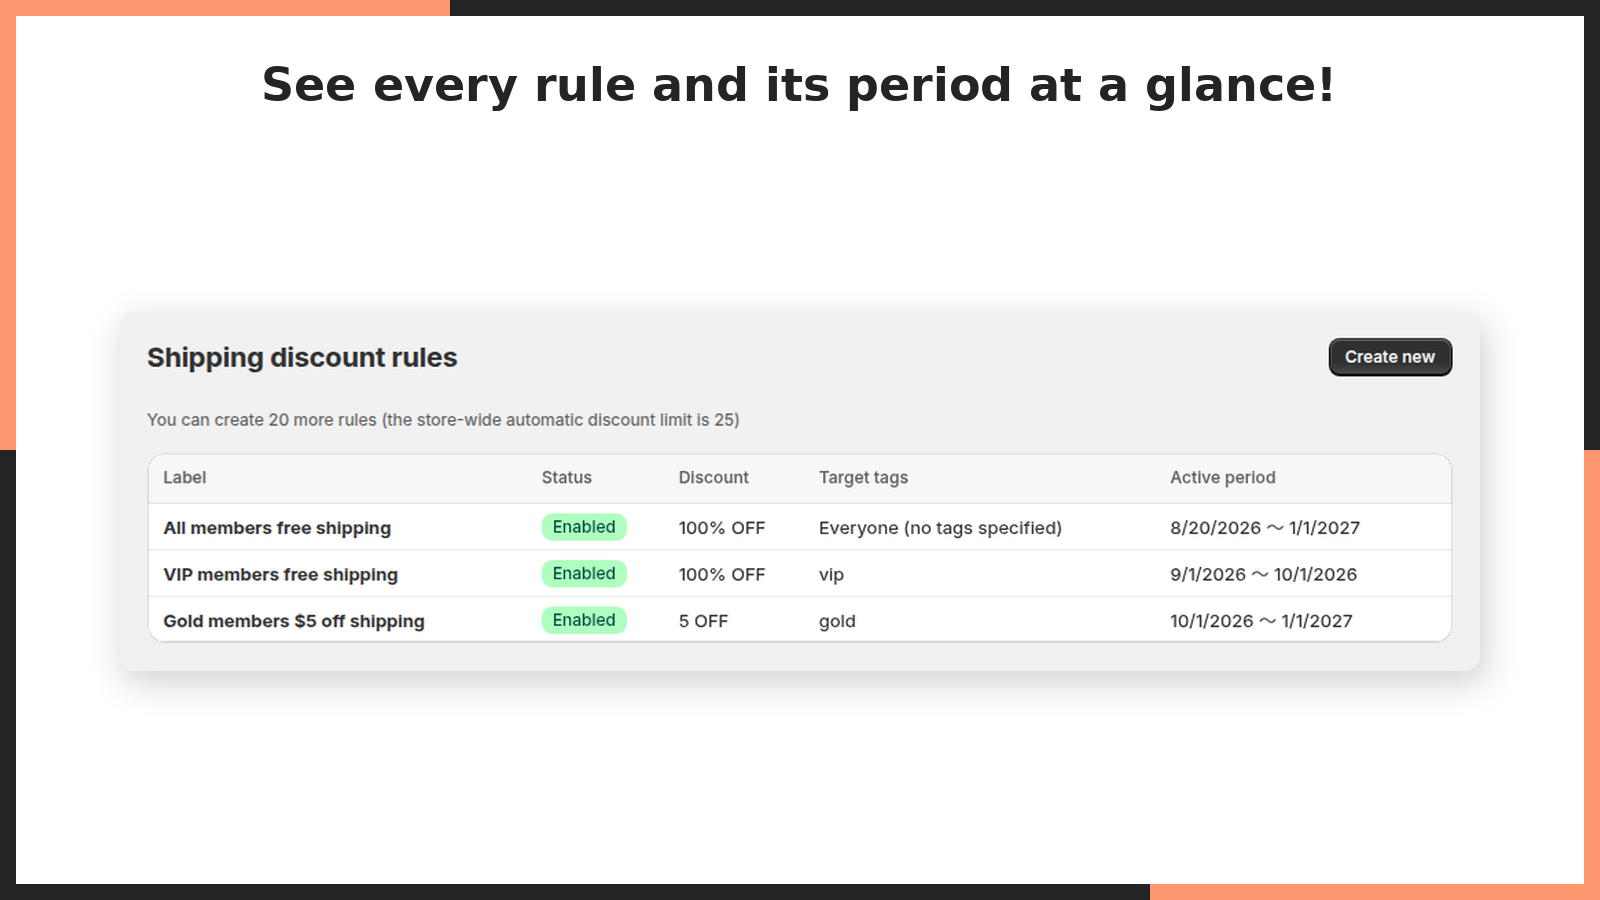
Task: Click the Enabled badge for Gold members rule
Action: [584, 620]
